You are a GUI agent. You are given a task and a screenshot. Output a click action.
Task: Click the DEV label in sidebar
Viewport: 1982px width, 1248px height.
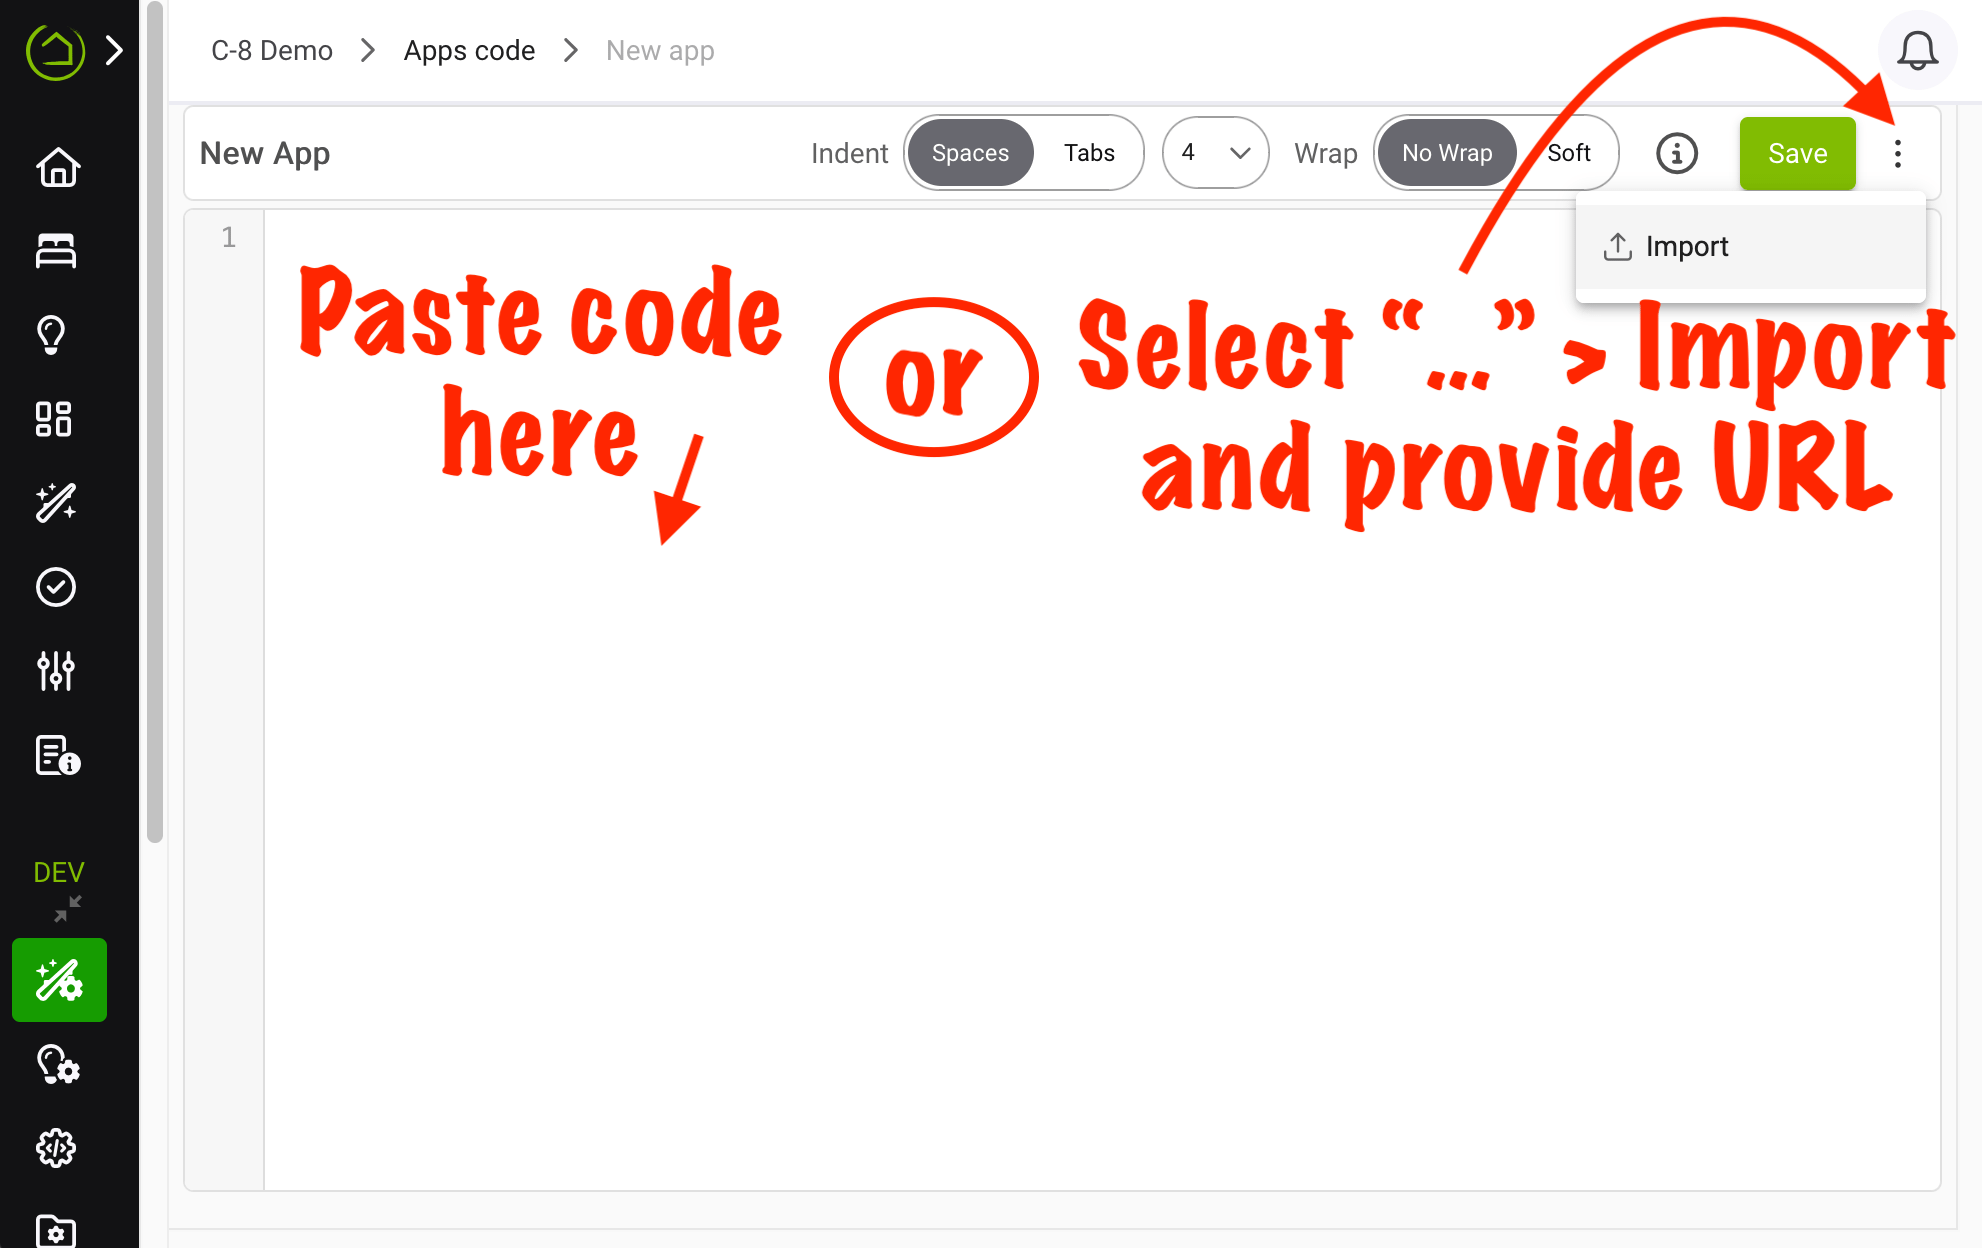point(59,872)
